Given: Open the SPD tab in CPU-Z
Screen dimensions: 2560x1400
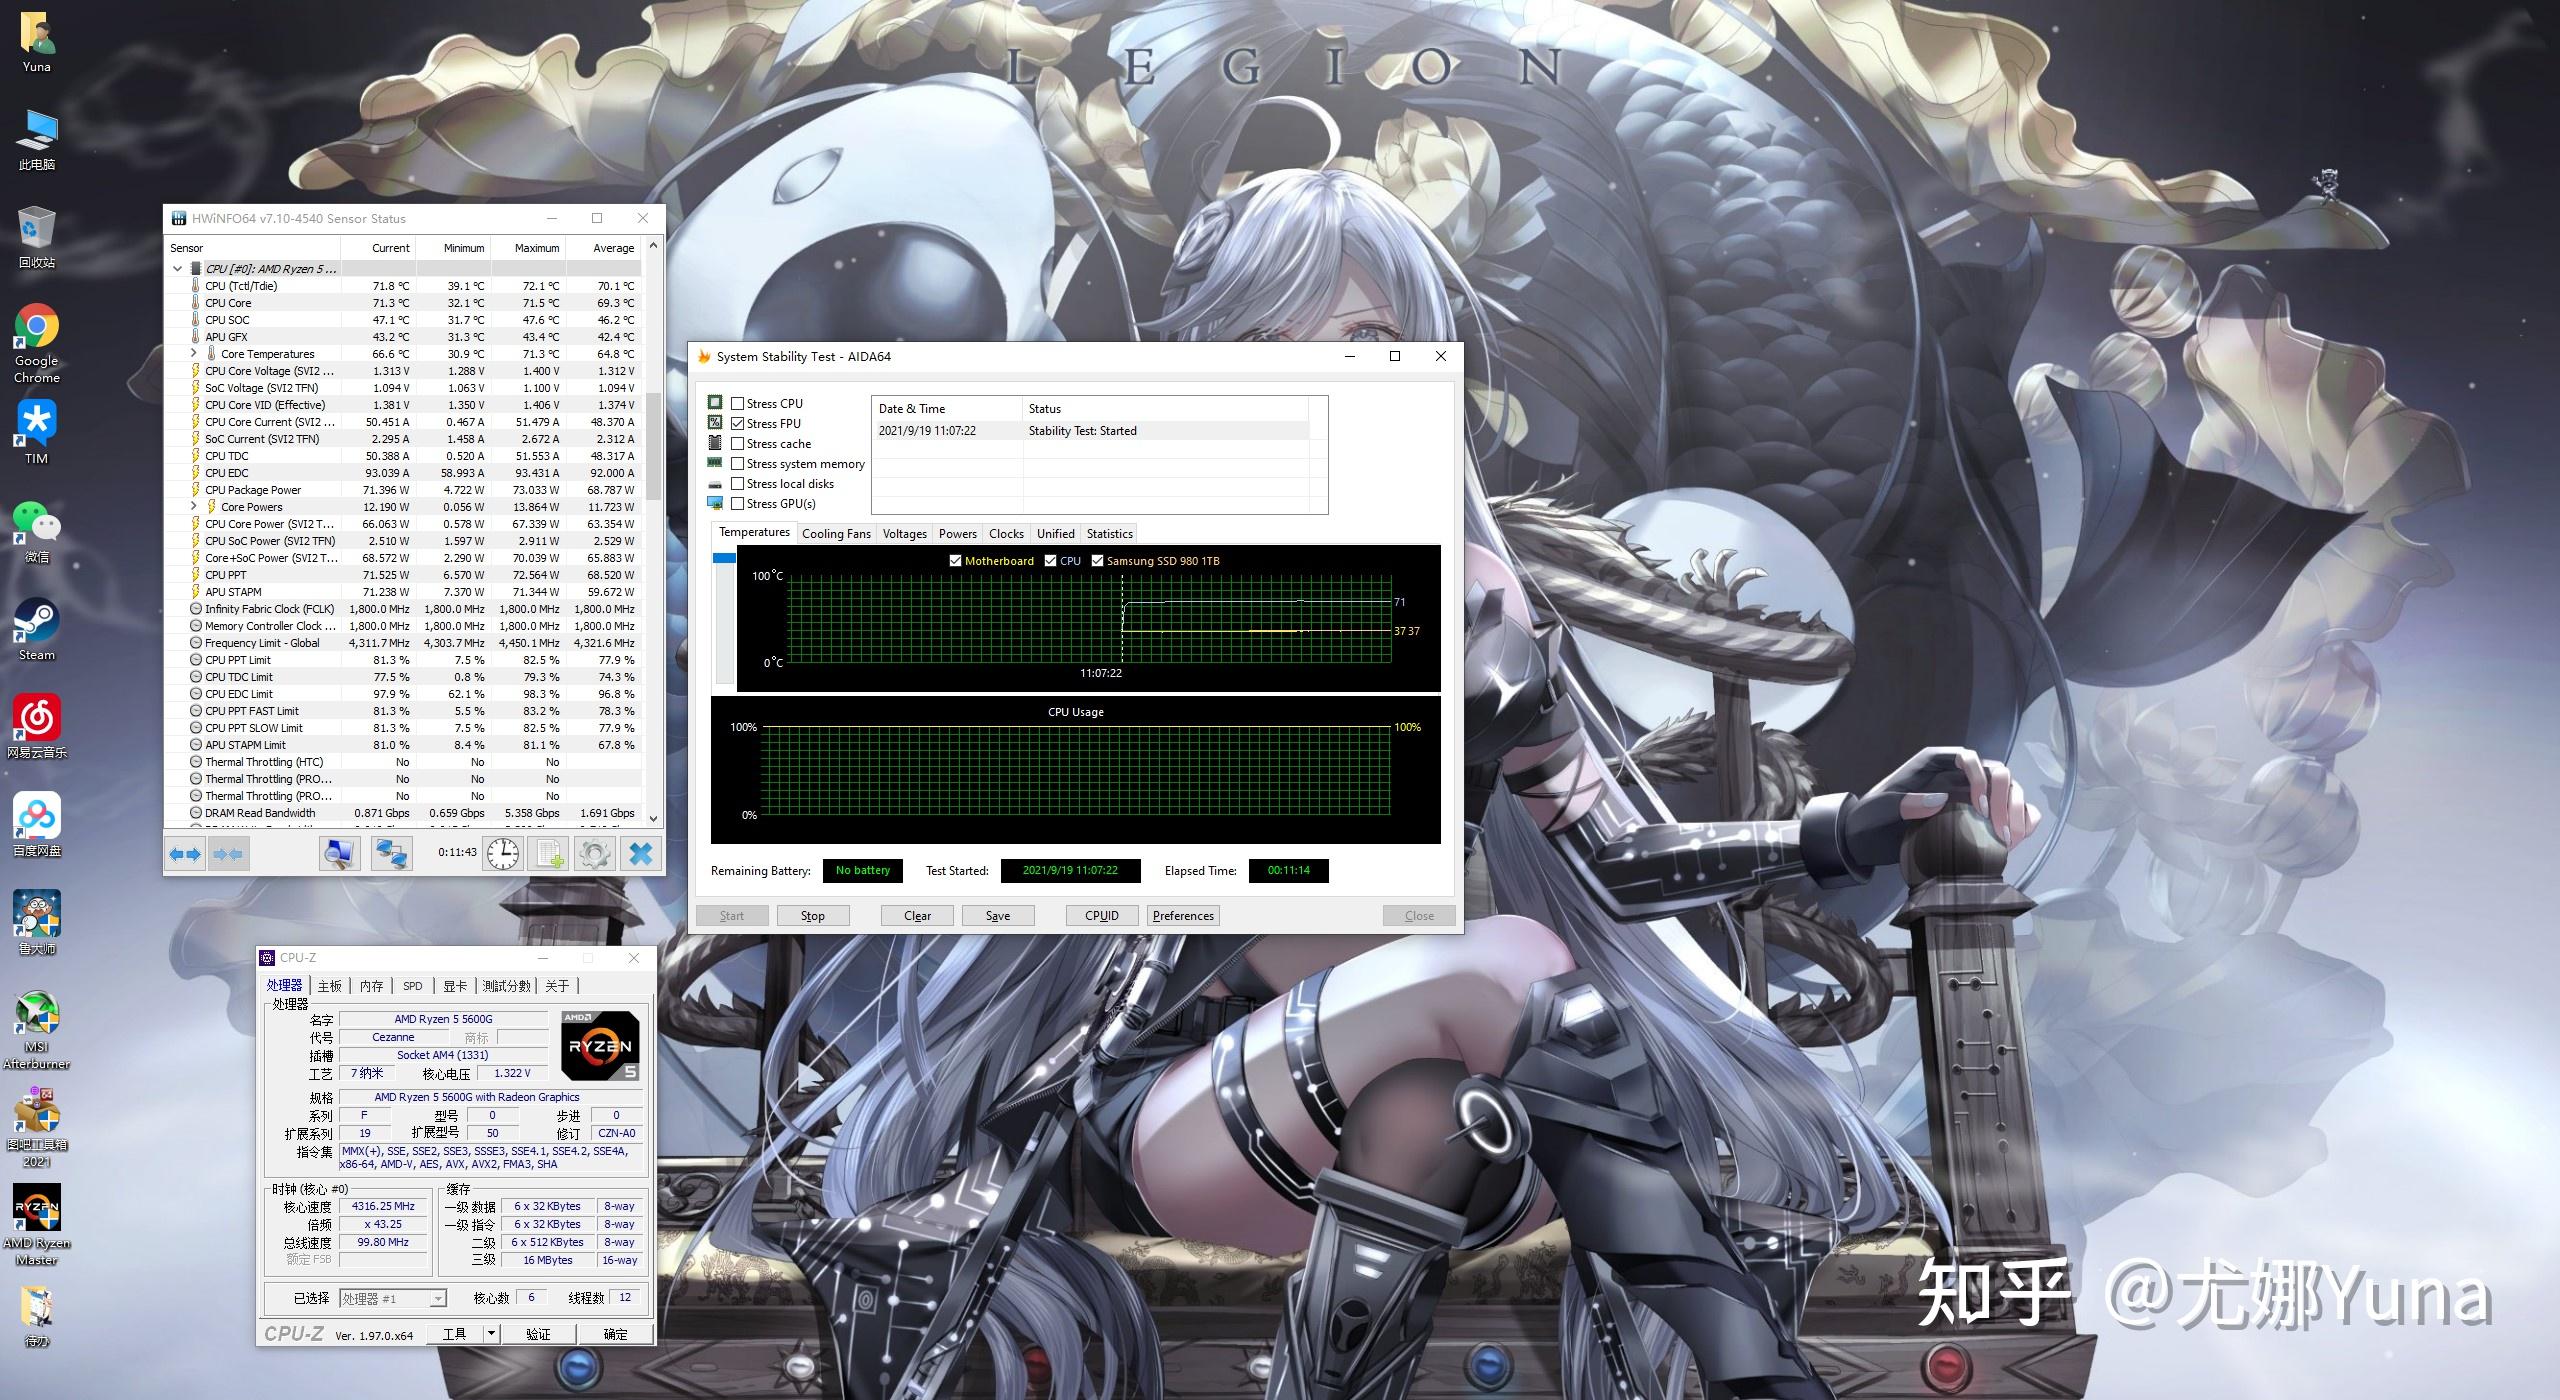Looking at the screenshot, I should click(x=412, y=986).
